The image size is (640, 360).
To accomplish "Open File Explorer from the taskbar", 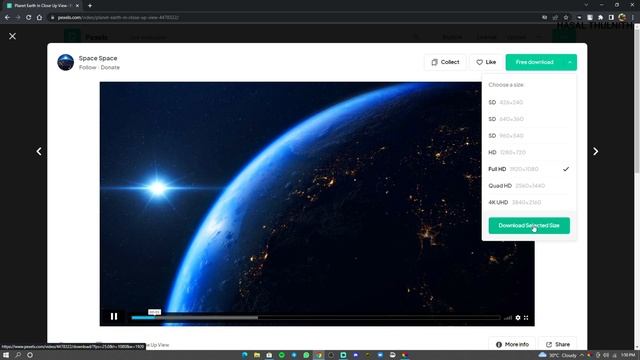I will pos(257,355).
